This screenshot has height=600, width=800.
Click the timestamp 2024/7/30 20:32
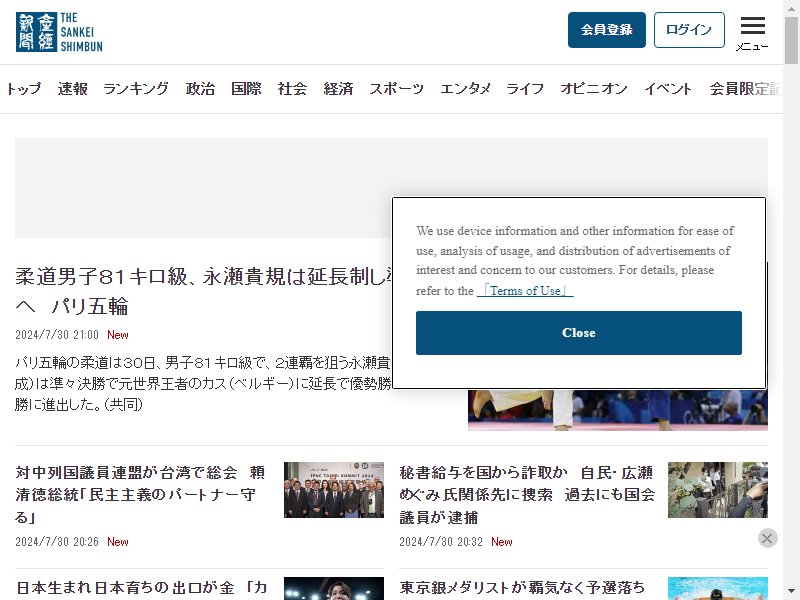pyautogui.click(x=441, y=542)
